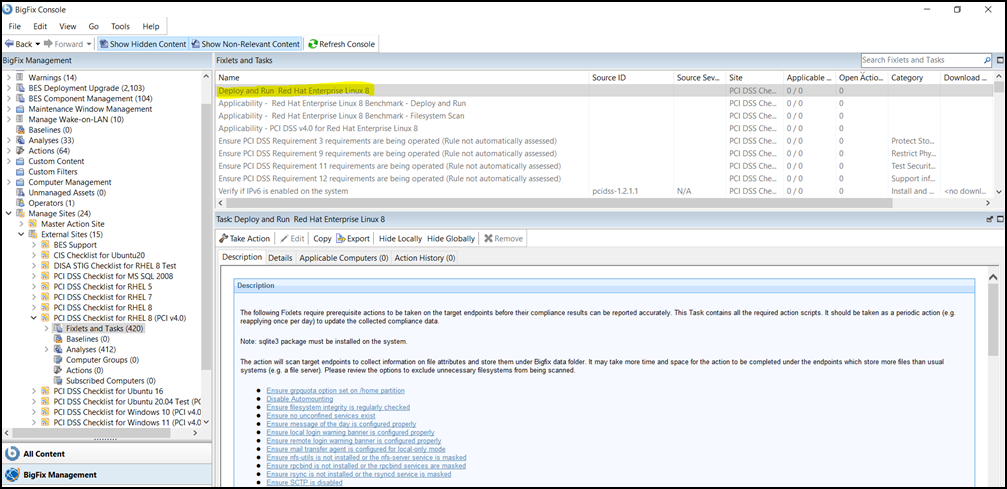Viewport: 1007px width, 489px height.
Task: Click the Actions (64) icon
Action: [21, 150]
